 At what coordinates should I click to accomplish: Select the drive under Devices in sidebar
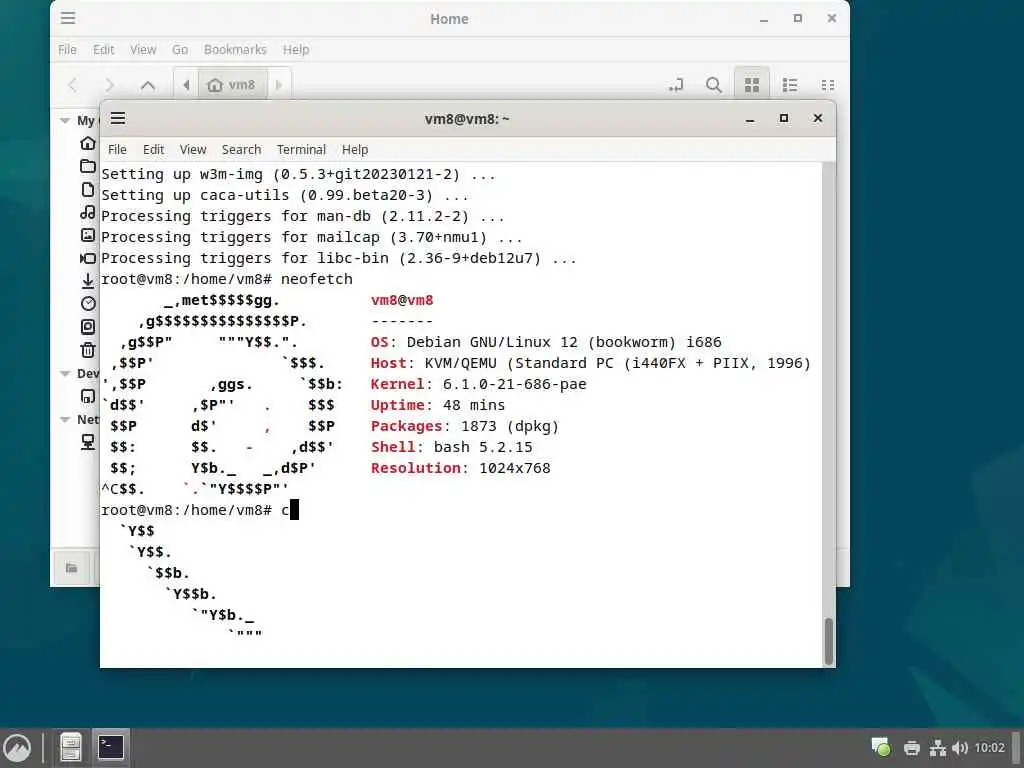click(x=88, y=396)
